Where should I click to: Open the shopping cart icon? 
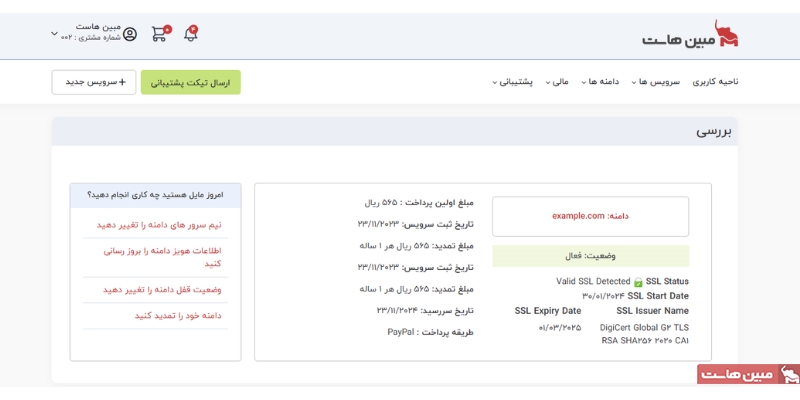click(160, 34)
